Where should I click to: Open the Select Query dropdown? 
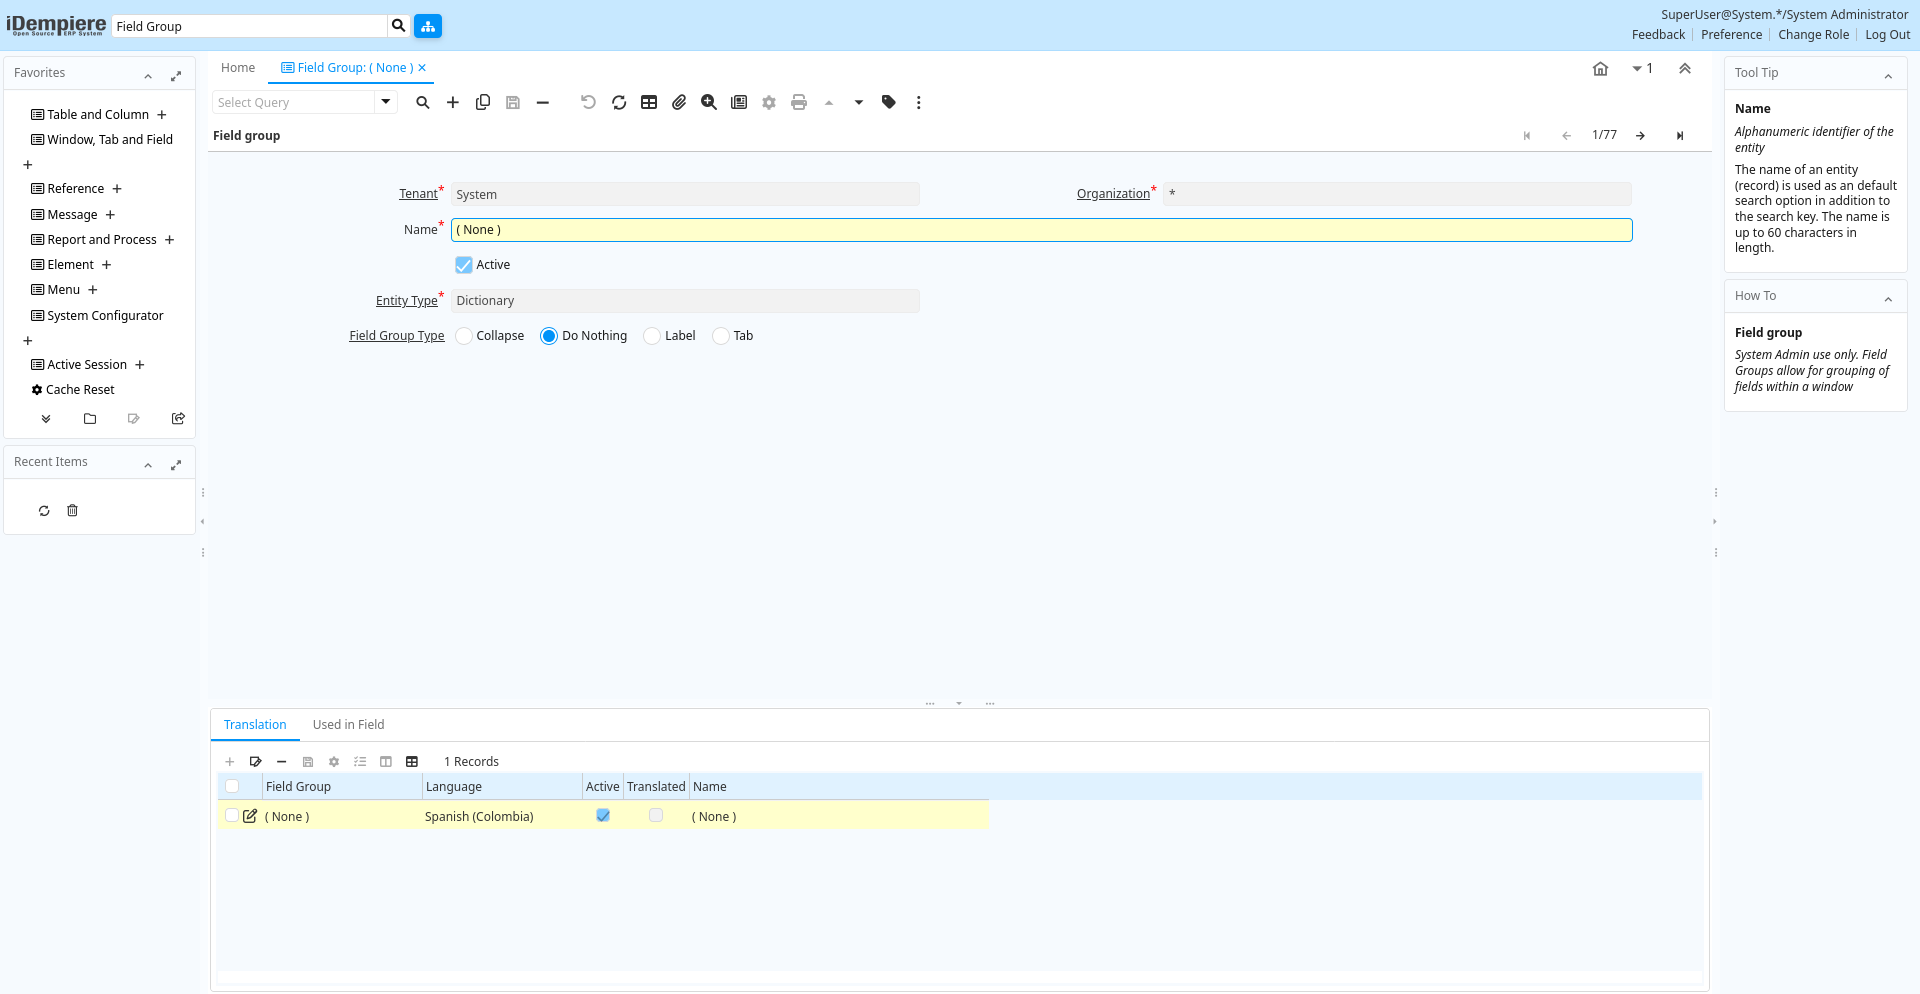point(386,102)
